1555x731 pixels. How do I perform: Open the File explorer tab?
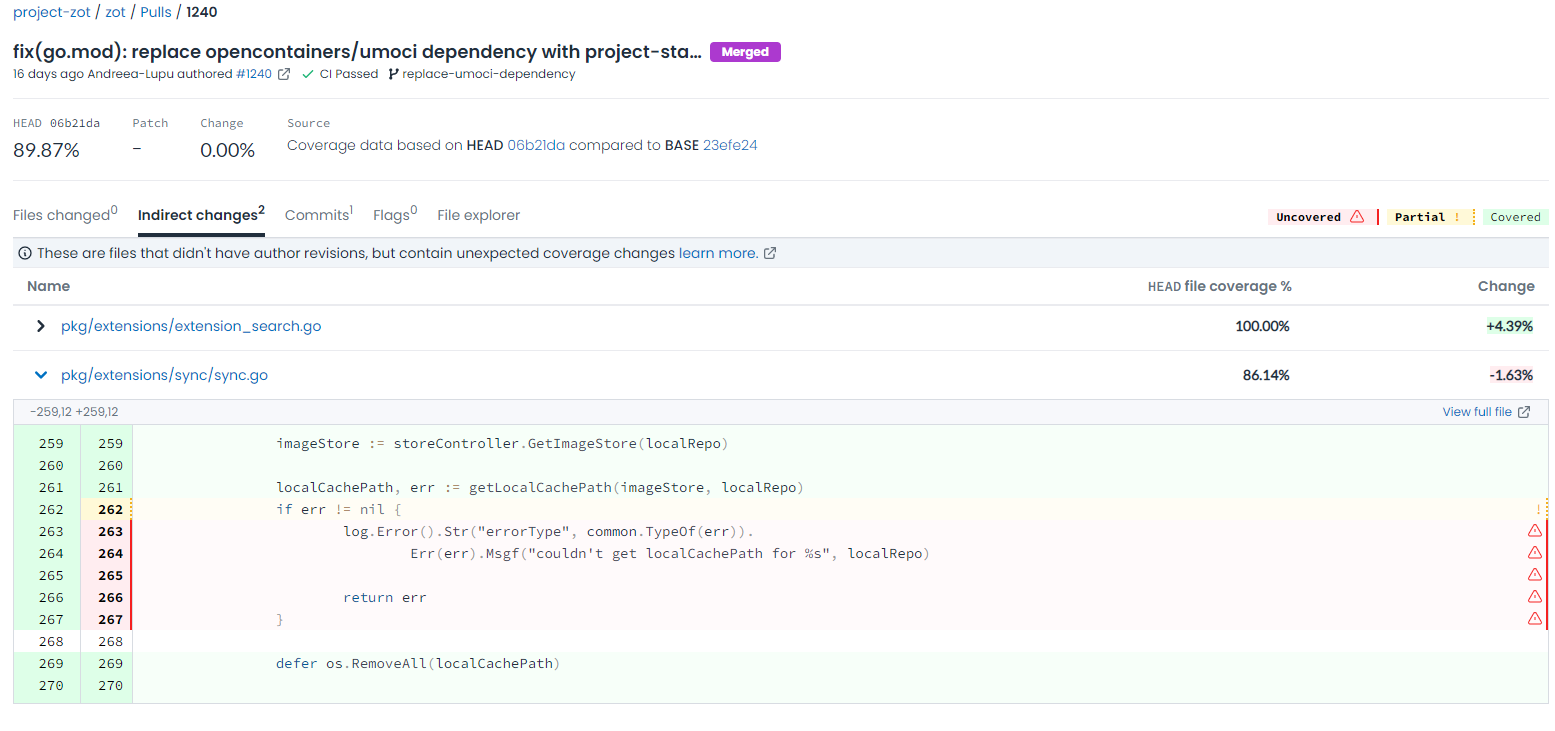479,214
